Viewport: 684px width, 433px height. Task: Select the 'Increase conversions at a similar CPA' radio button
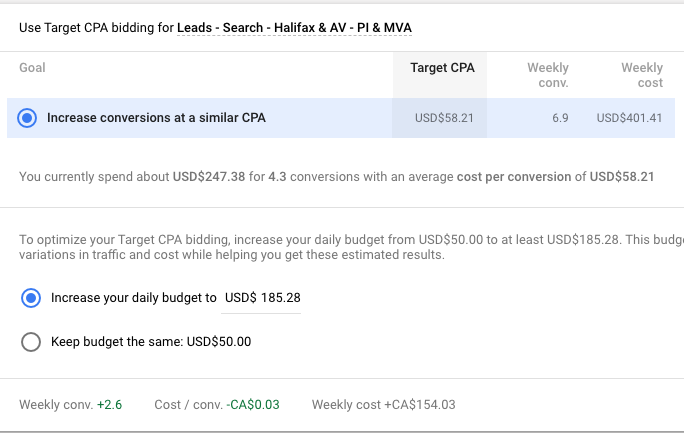[x=28, y=118]
